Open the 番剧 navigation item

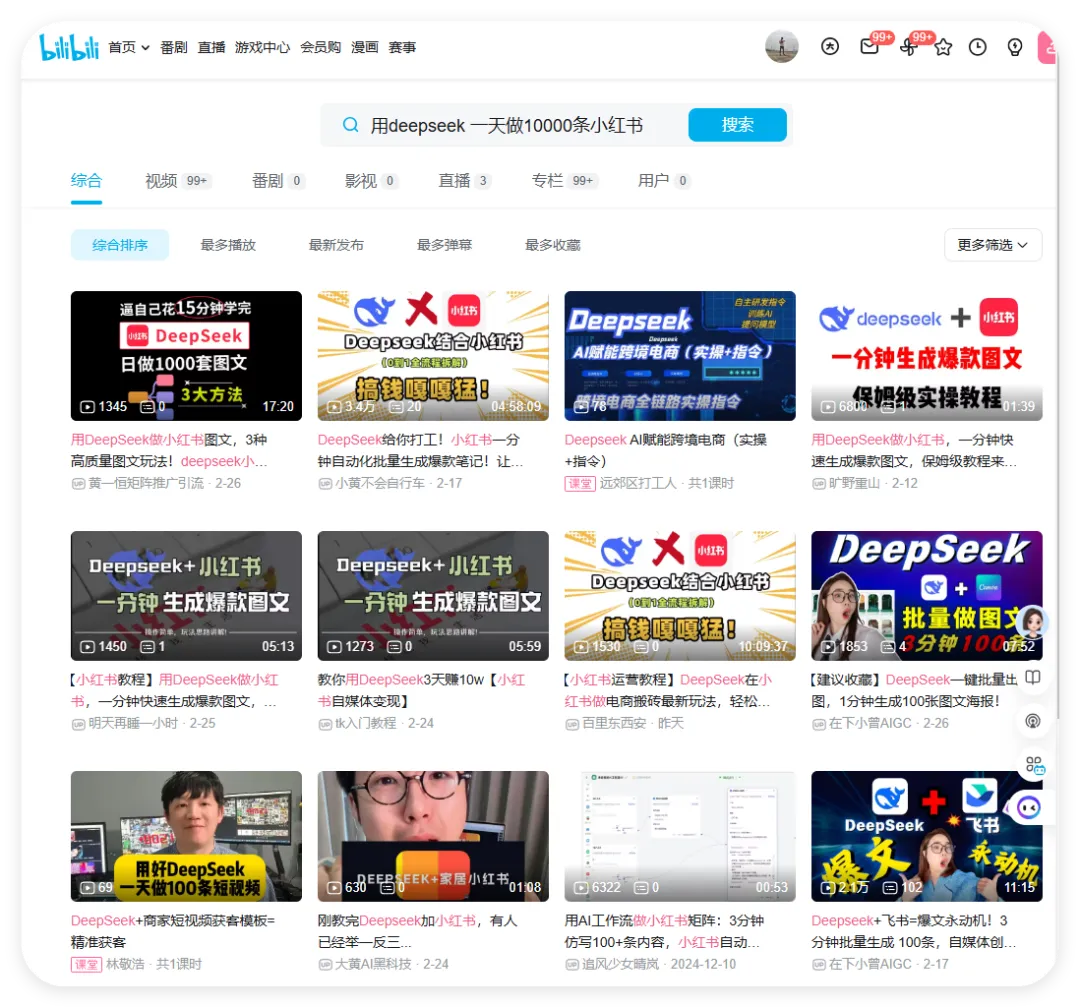tap(174, 47)
